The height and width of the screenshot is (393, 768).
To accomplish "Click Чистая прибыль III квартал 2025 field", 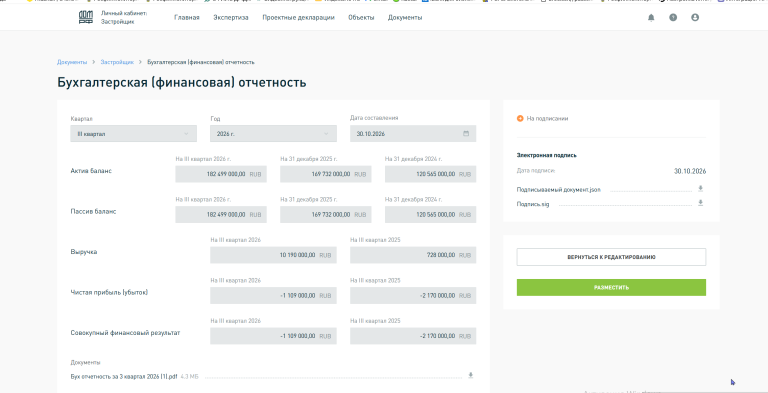I will pyautogui.click(x=413, y=295).
